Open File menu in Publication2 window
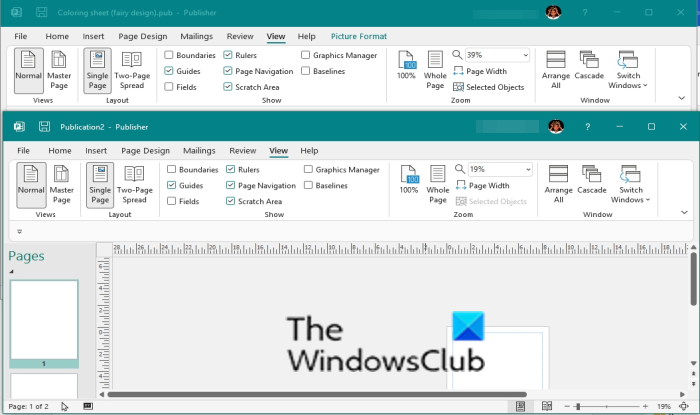Screen dimensions: 700x415 pos(23,151)
